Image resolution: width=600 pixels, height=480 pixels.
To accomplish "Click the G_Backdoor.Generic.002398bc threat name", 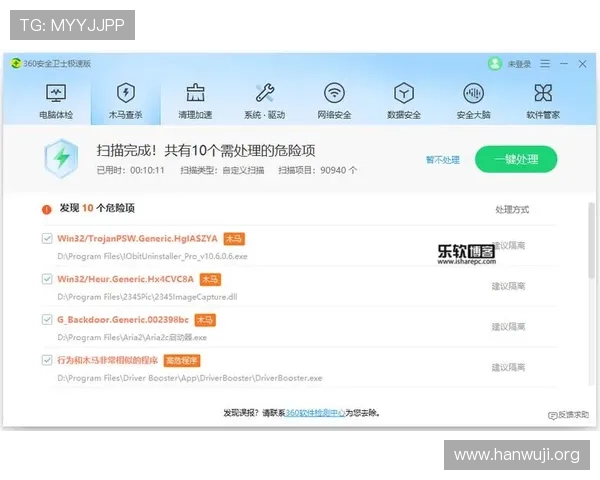I will 123,320.
